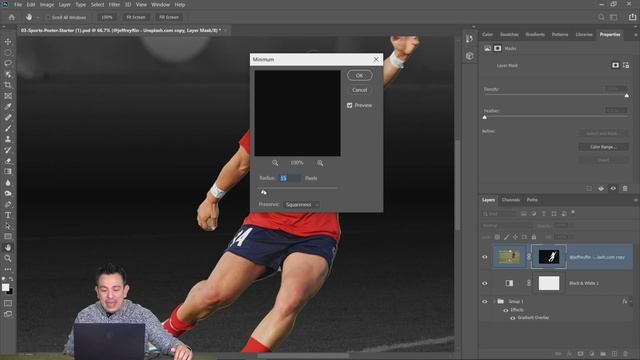Select the Path Selection tool

[8, 226]
